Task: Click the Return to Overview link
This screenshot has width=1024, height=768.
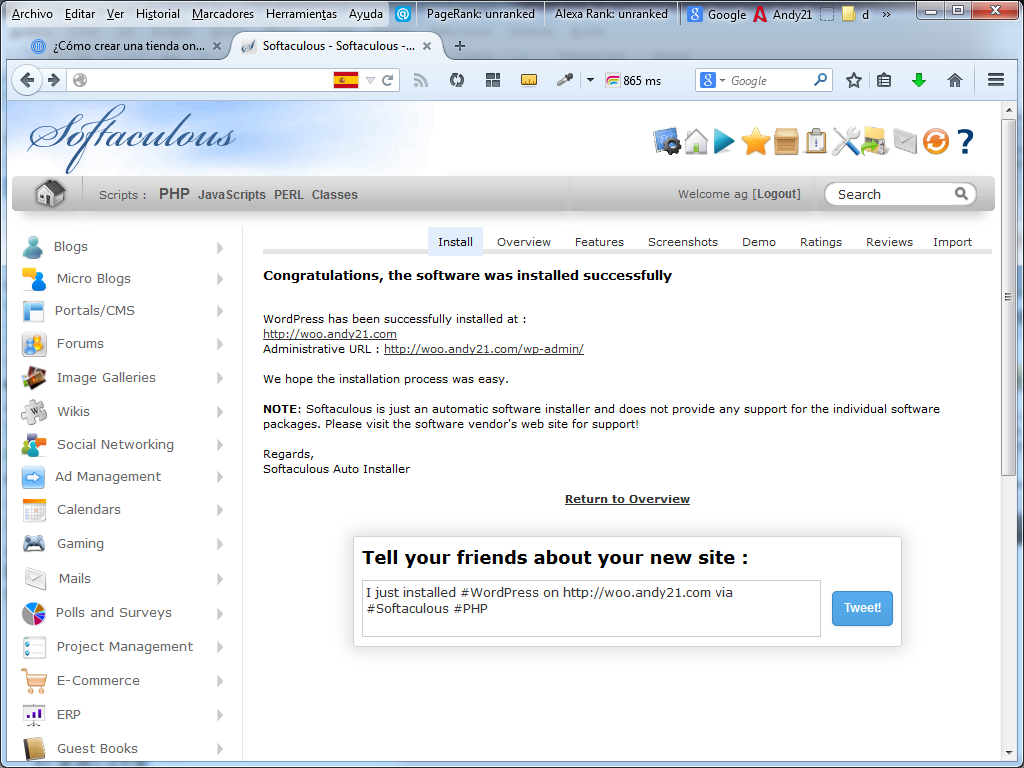Action: point(627,499)
